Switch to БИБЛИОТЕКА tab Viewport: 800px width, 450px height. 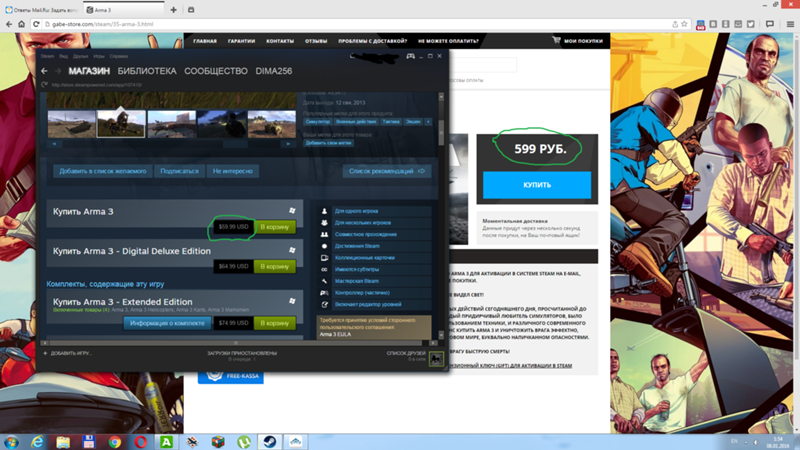(147, 71)
